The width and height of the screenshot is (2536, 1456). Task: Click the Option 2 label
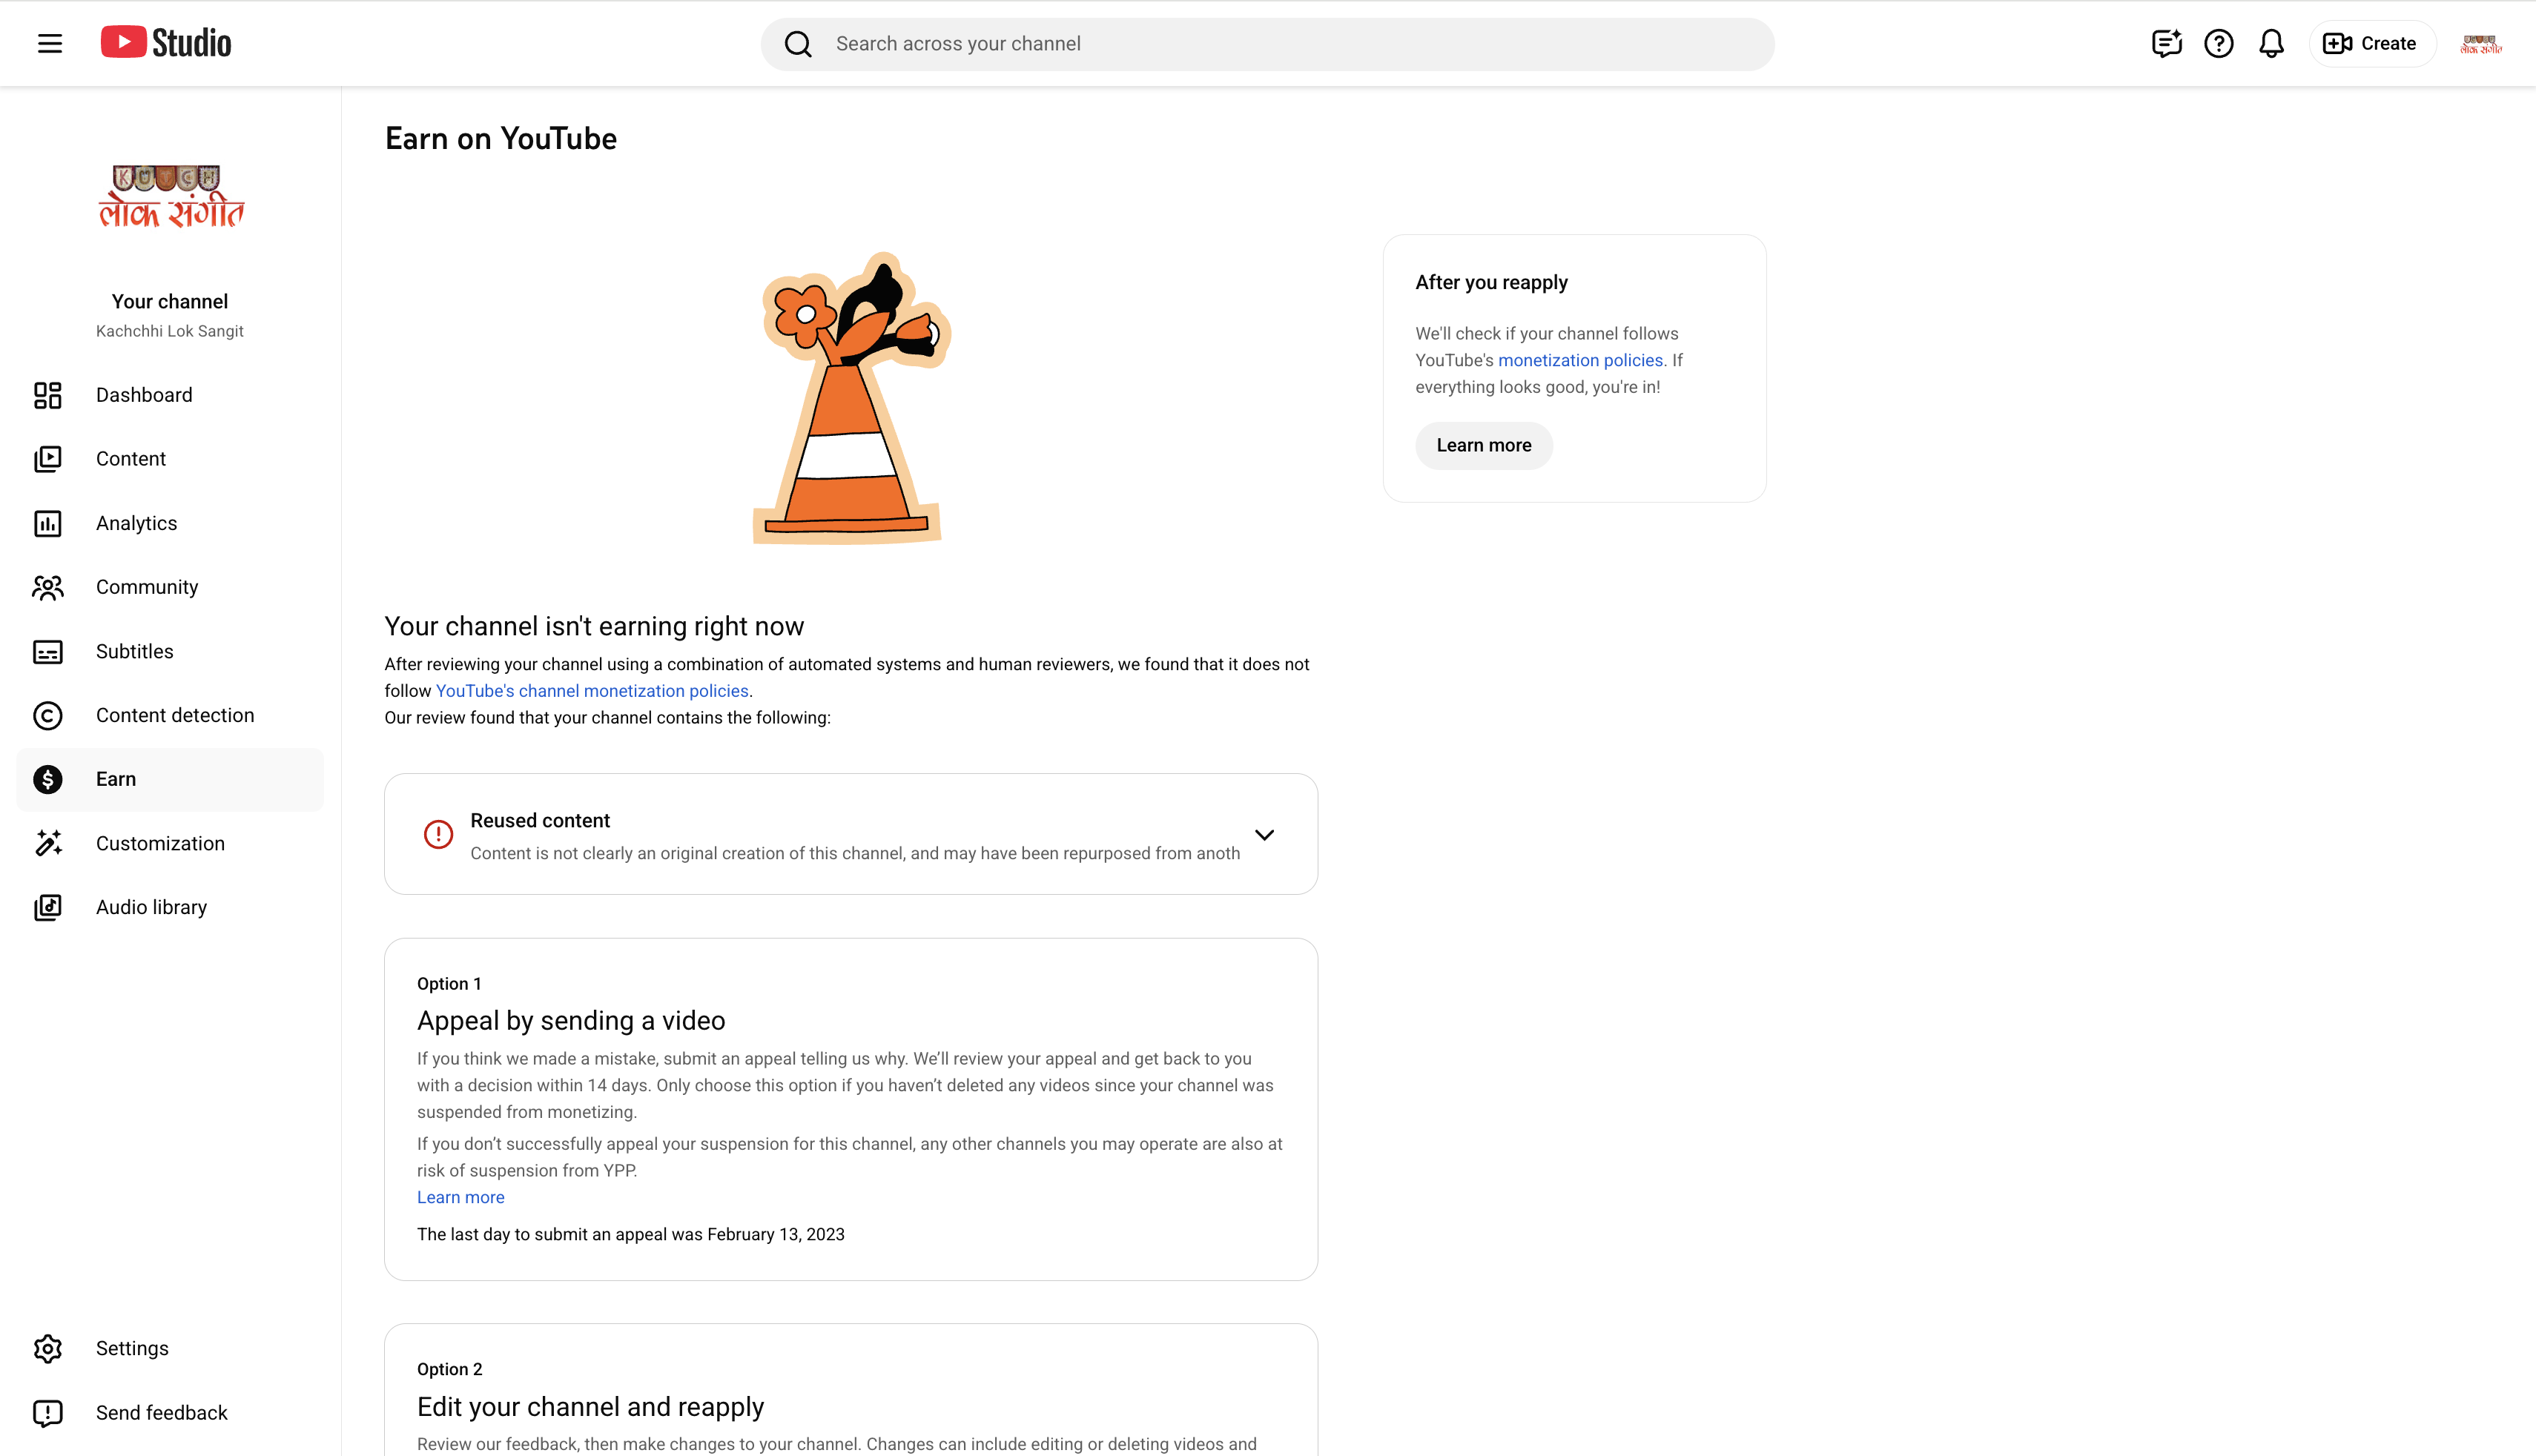449,1369
